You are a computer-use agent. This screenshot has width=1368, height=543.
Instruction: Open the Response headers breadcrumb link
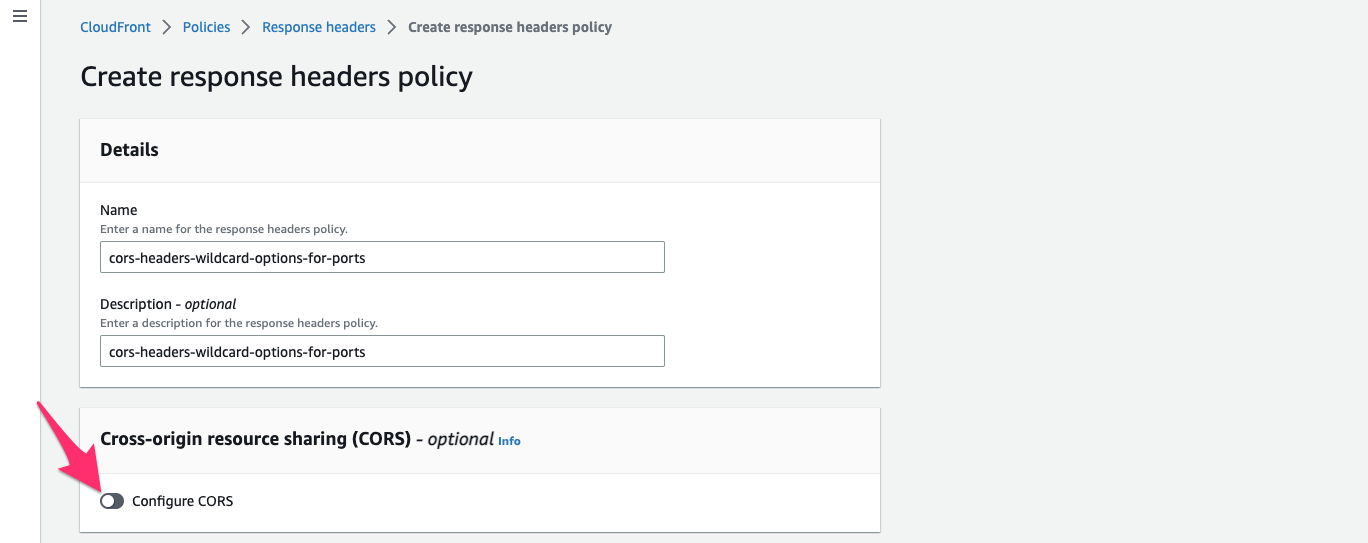pos(318,27)
